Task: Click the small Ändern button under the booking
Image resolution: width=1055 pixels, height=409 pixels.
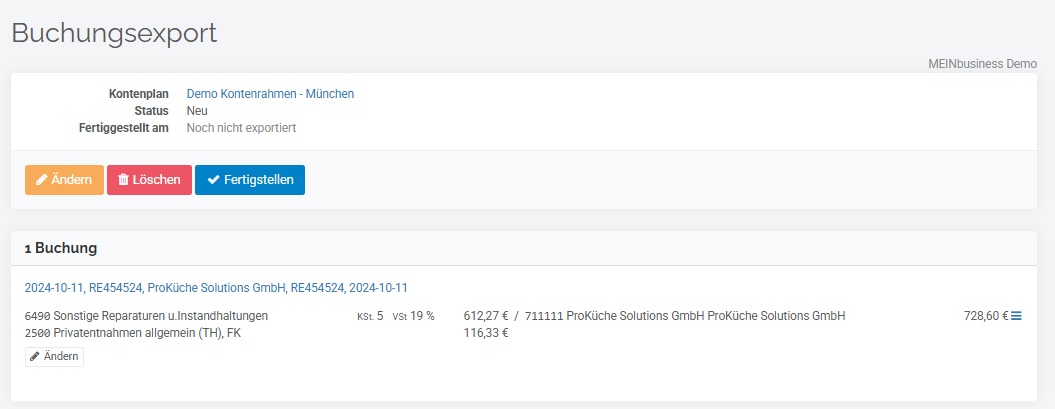Action: coord(54,357)
